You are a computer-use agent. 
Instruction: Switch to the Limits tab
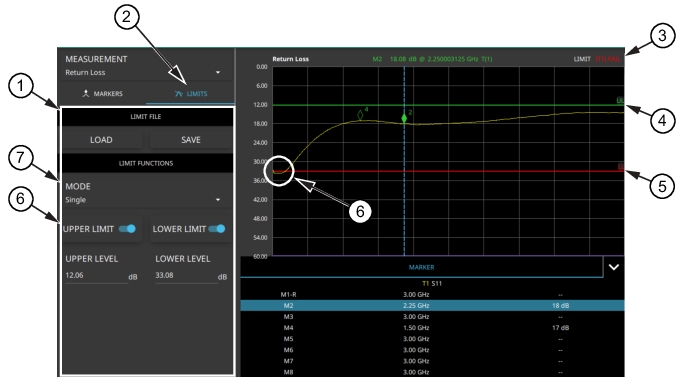[190, 93]
